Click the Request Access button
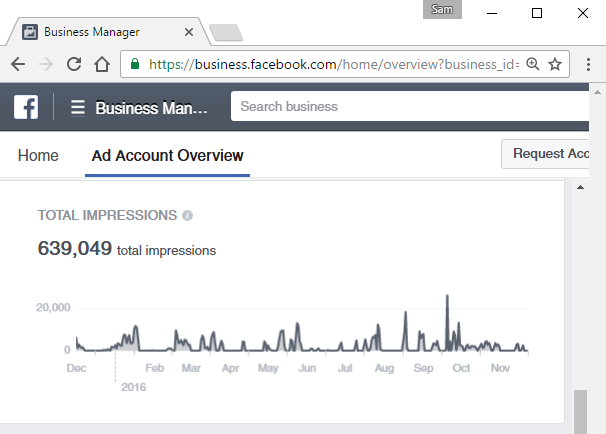Viewport: 606px width, 434px height. 545,154
